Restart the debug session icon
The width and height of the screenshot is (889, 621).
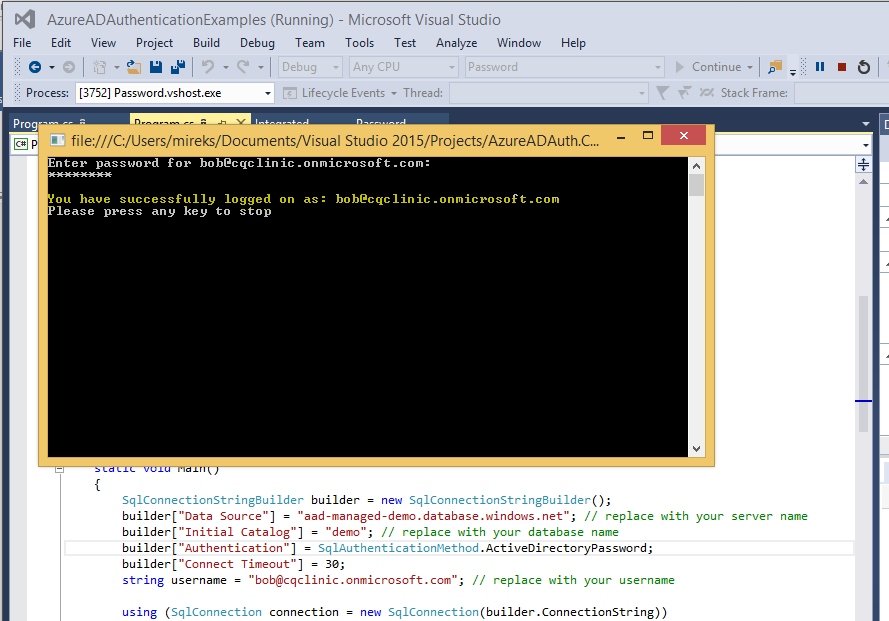(x=863, y=67)
